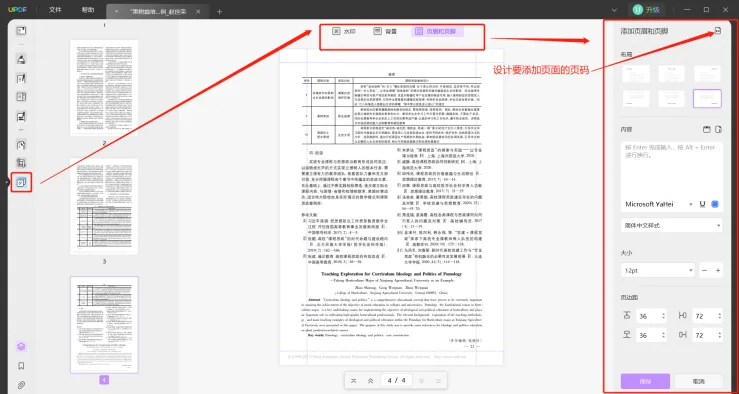Open the crop pages tool in sidebar
Viewport: 739px width, 394px height.
(x=21, y=164)
